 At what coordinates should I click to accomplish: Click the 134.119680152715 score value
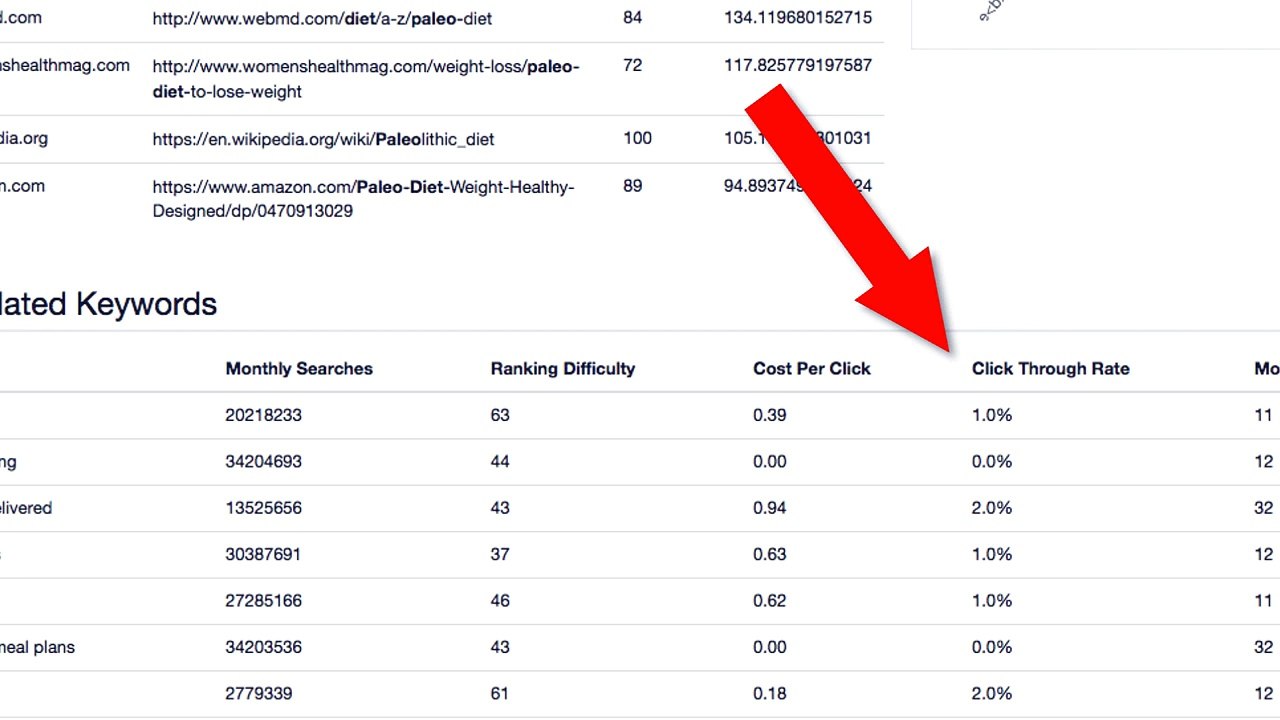coord(798,18)
